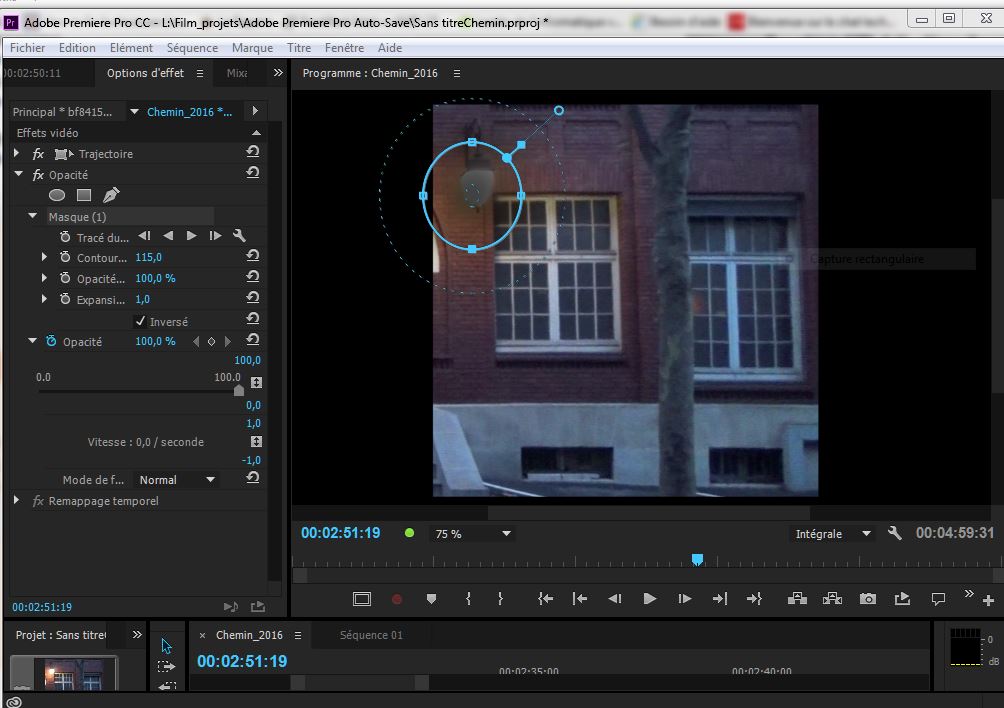Toggle the Contour progressif stopwatch
The height and width of the screenshot is (708, 1004).
[65, 258]
